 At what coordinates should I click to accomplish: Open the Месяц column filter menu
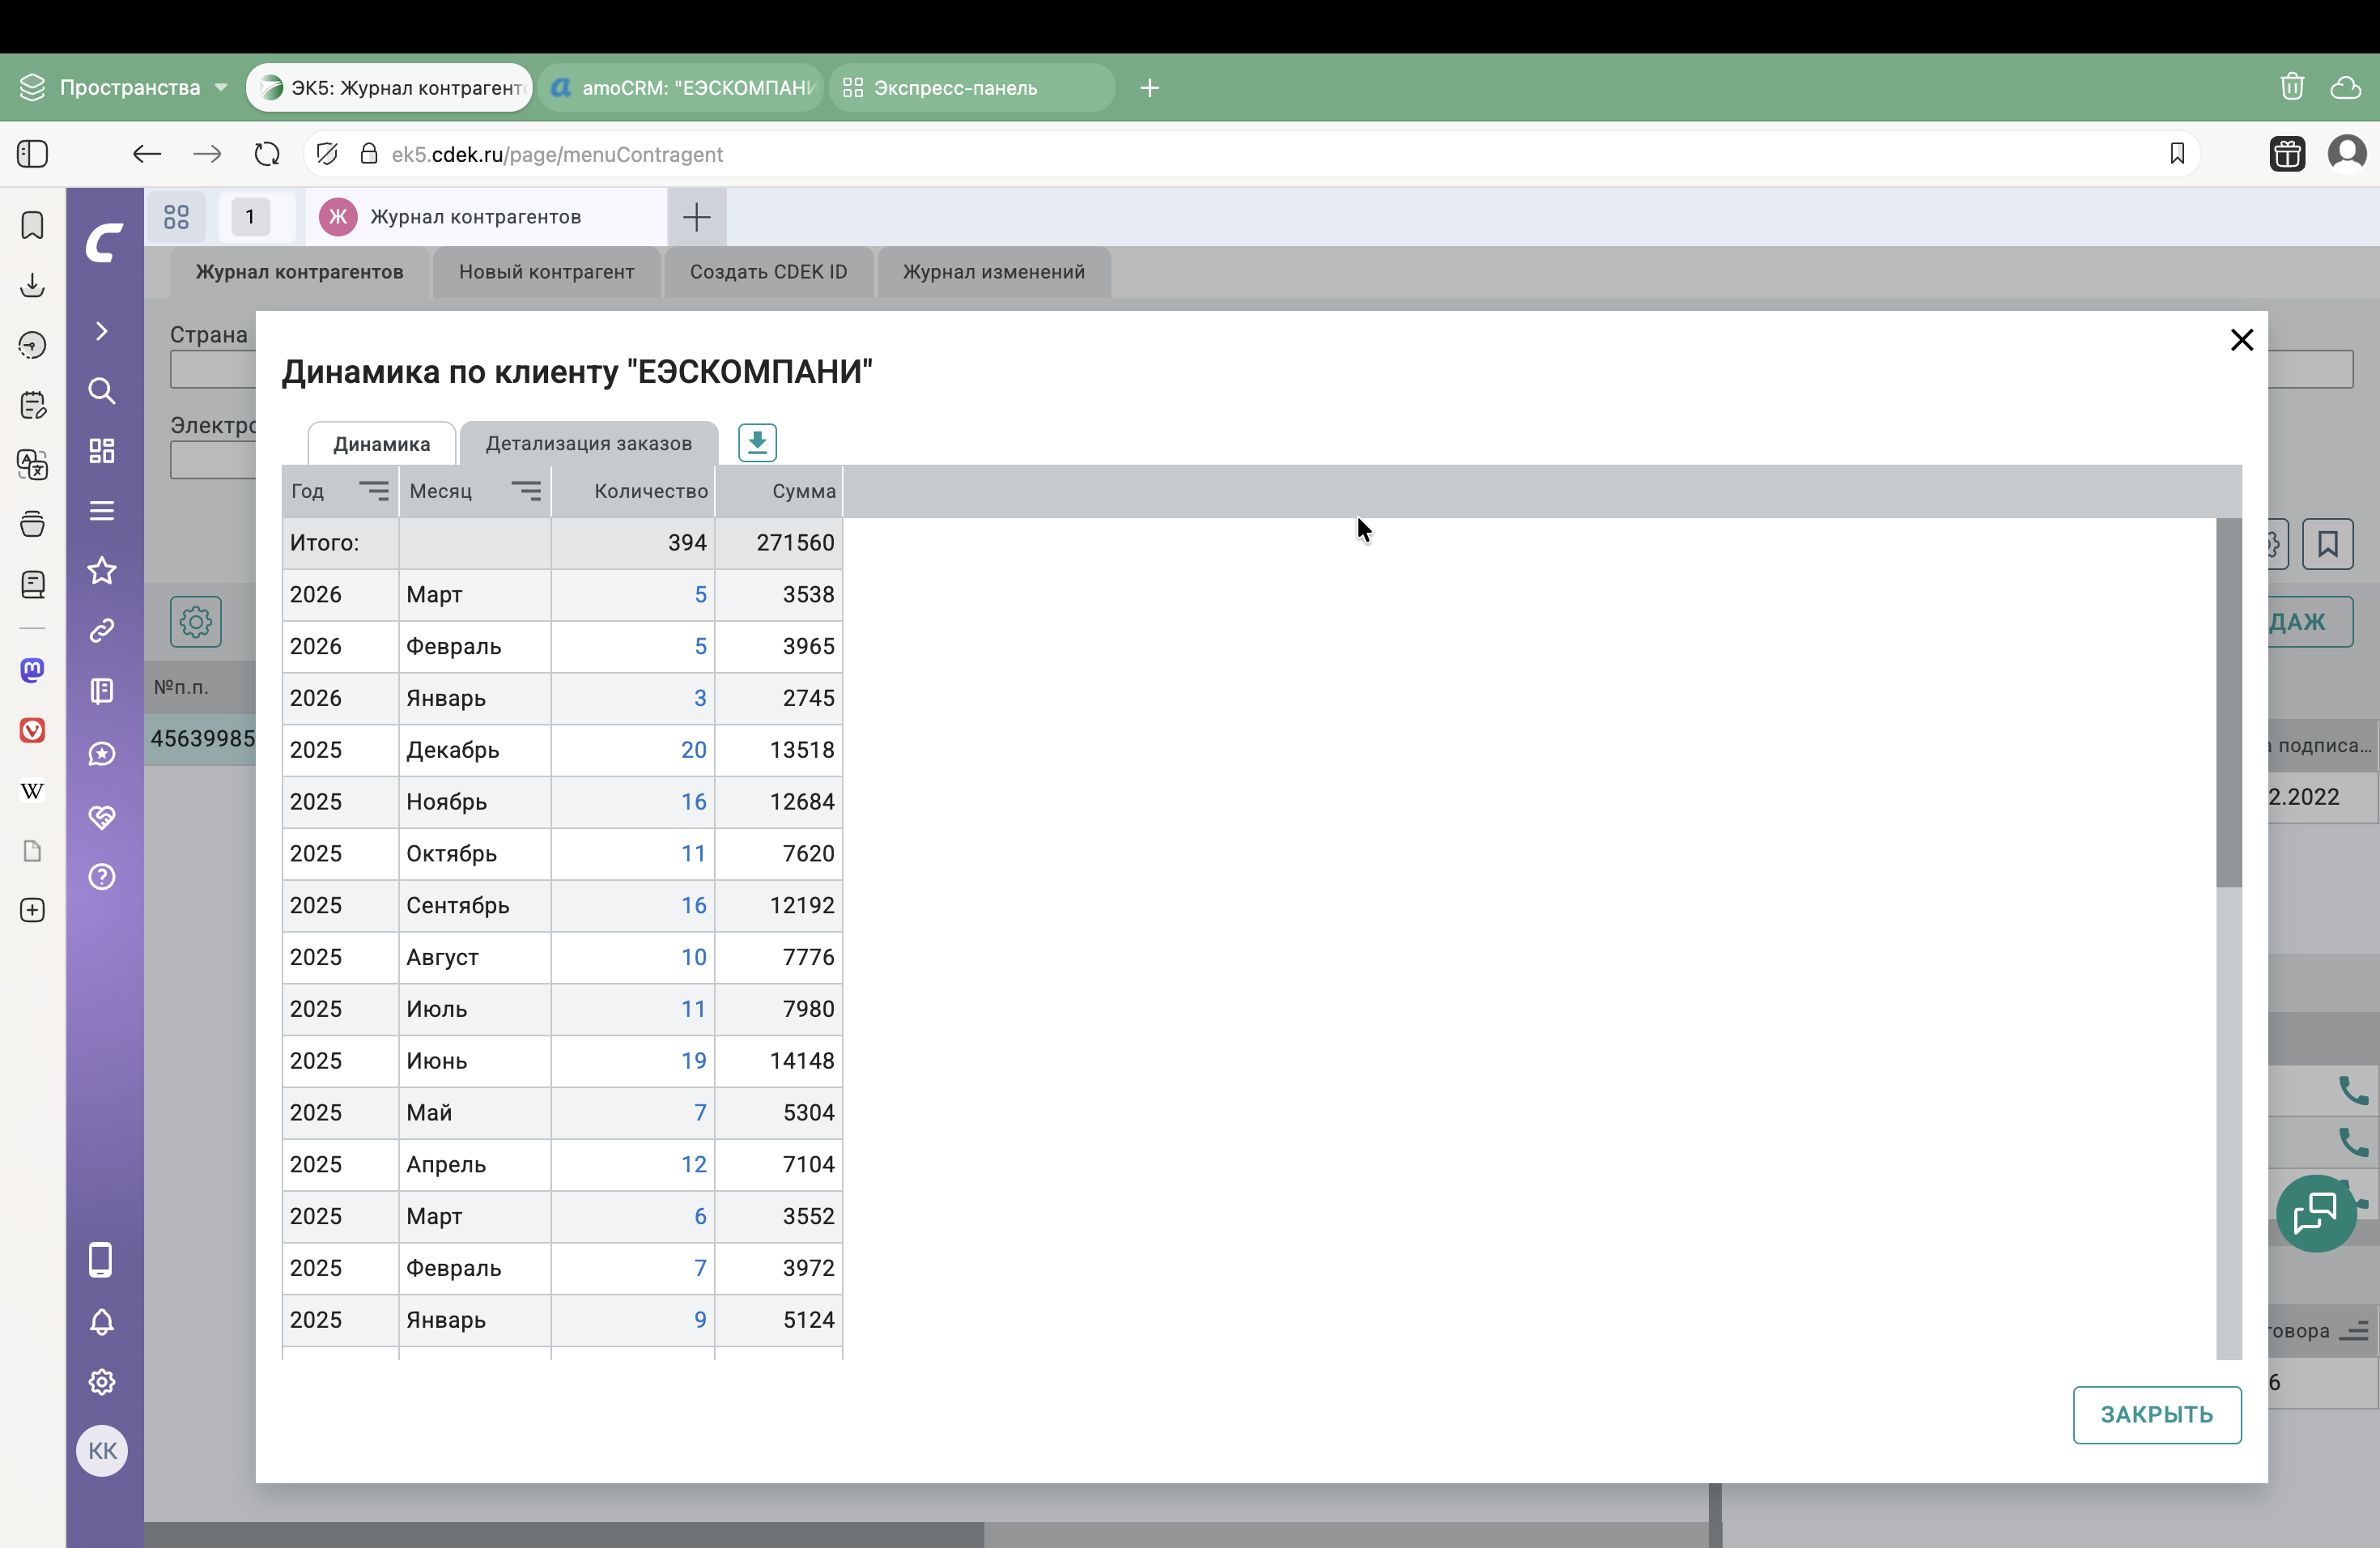[x=526, y=491]
